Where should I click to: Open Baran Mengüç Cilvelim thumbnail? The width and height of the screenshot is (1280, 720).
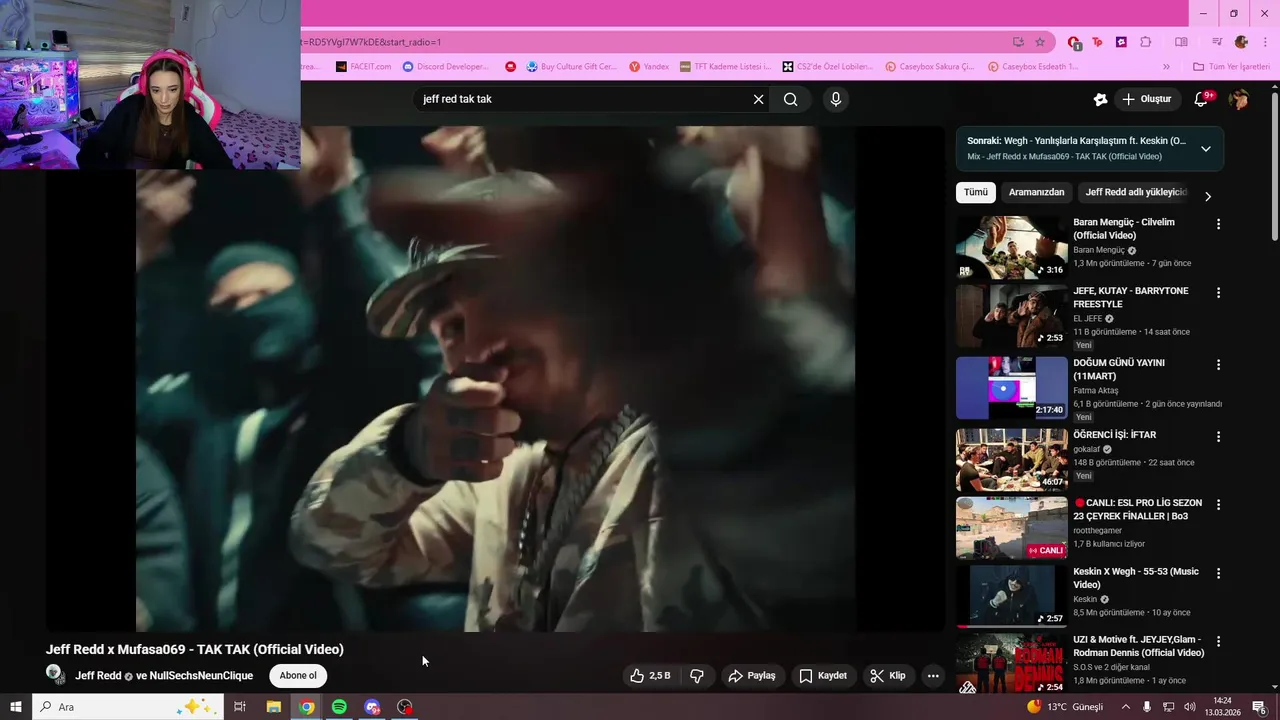click(1011, 247)
